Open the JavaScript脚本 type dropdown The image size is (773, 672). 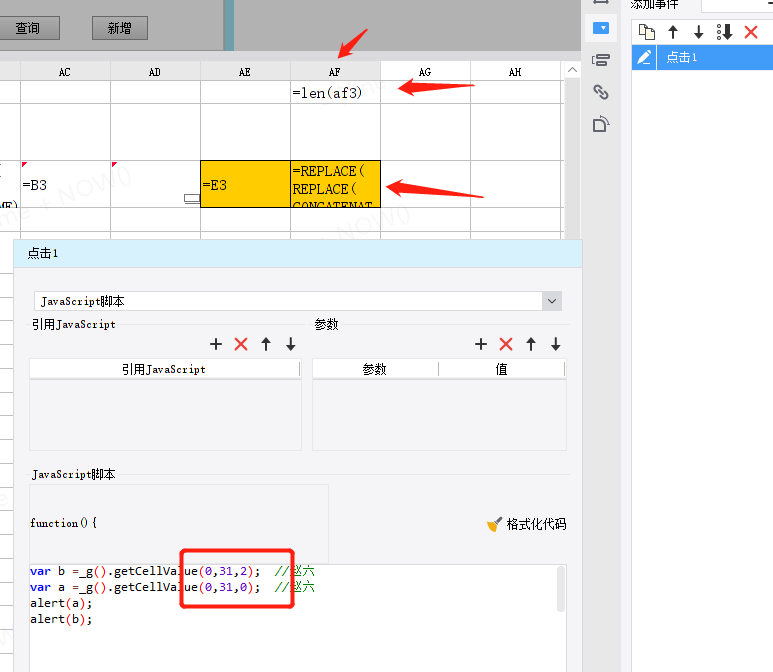click(552, 301)
